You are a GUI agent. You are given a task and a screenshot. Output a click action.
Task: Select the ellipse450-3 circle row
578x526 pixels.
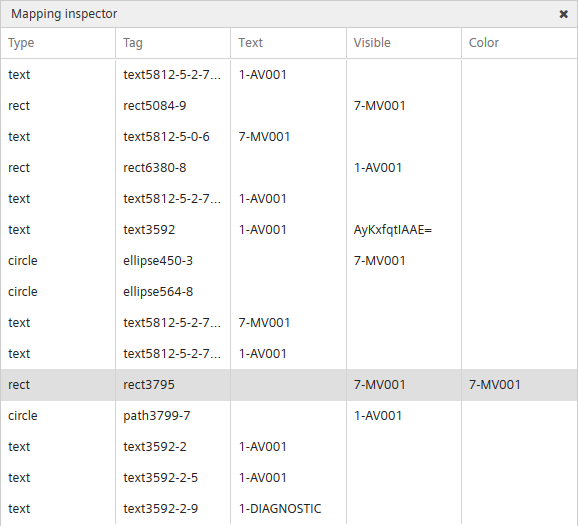pos(289,261)
